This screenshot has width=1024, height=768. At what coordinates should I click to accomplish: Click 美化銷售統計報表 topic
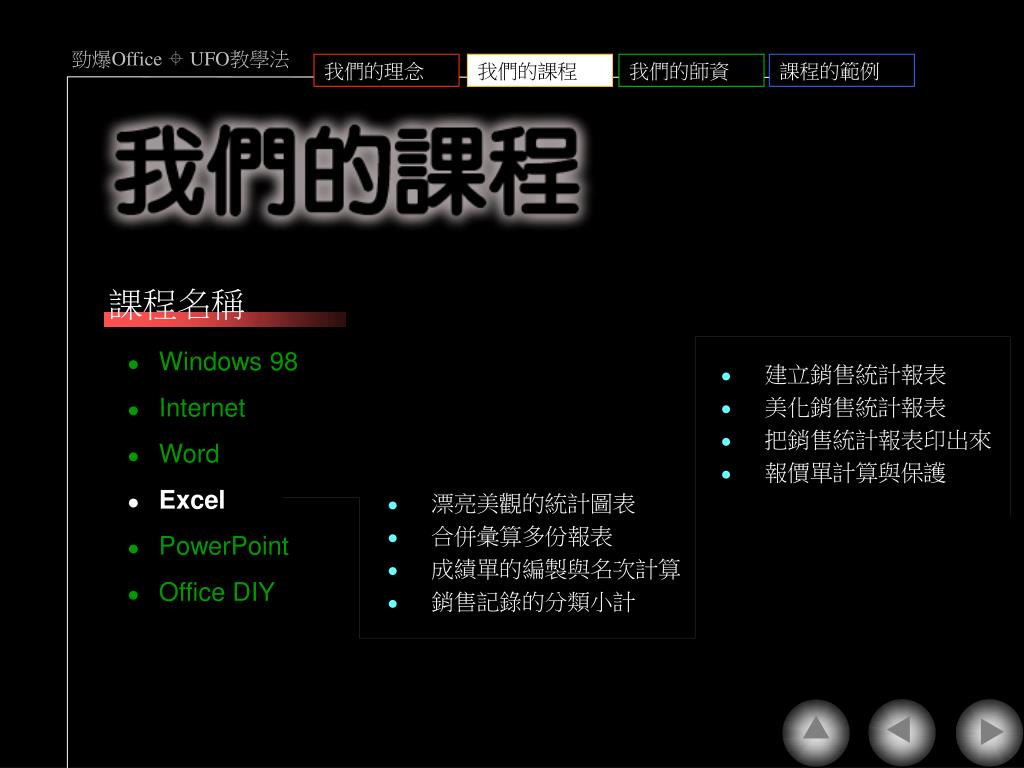[x=856, y=408]
